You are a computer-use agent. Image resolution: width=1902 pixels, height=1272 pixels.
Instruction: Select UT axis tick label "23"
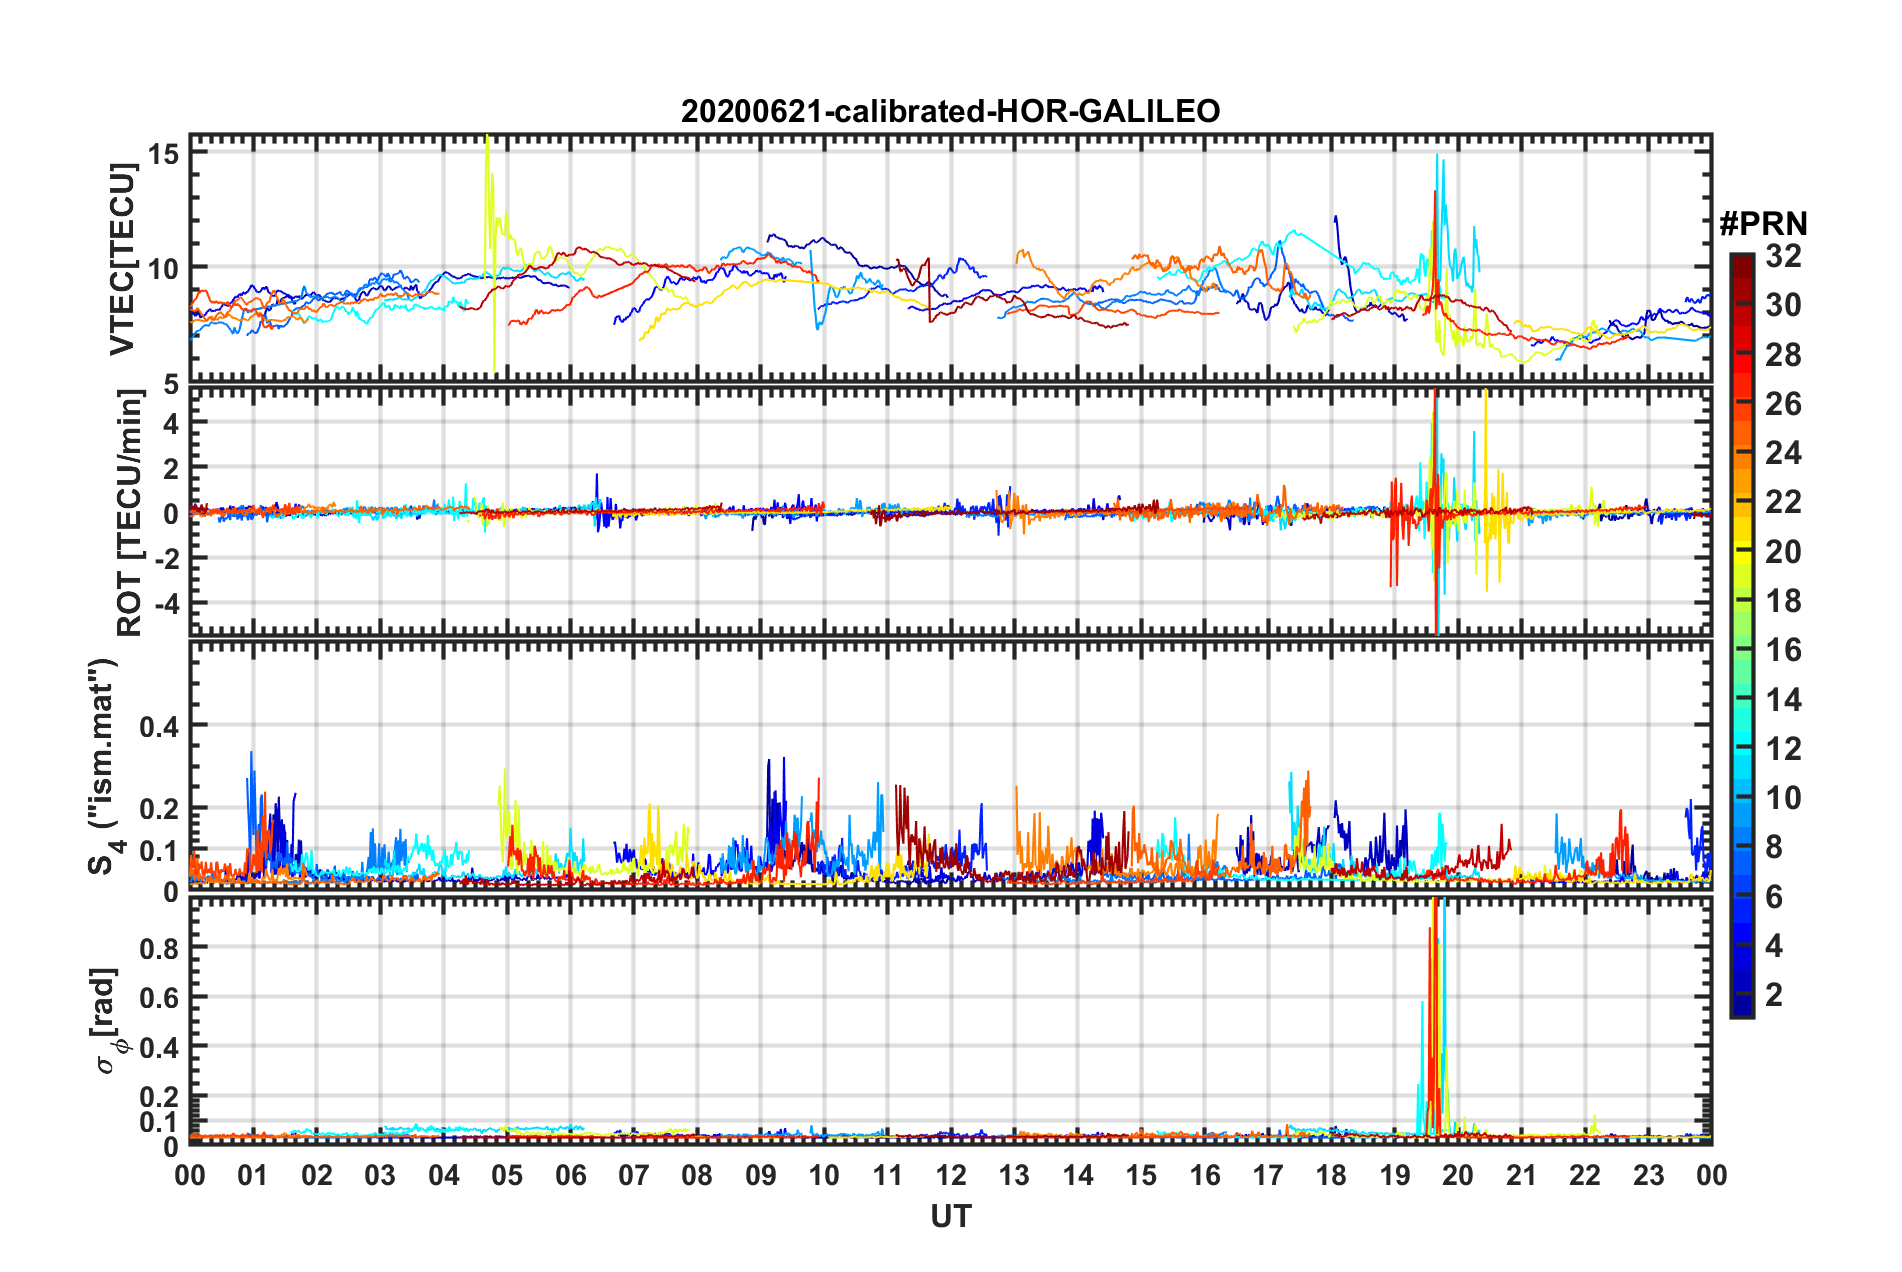click(x=1649, y=1175)
